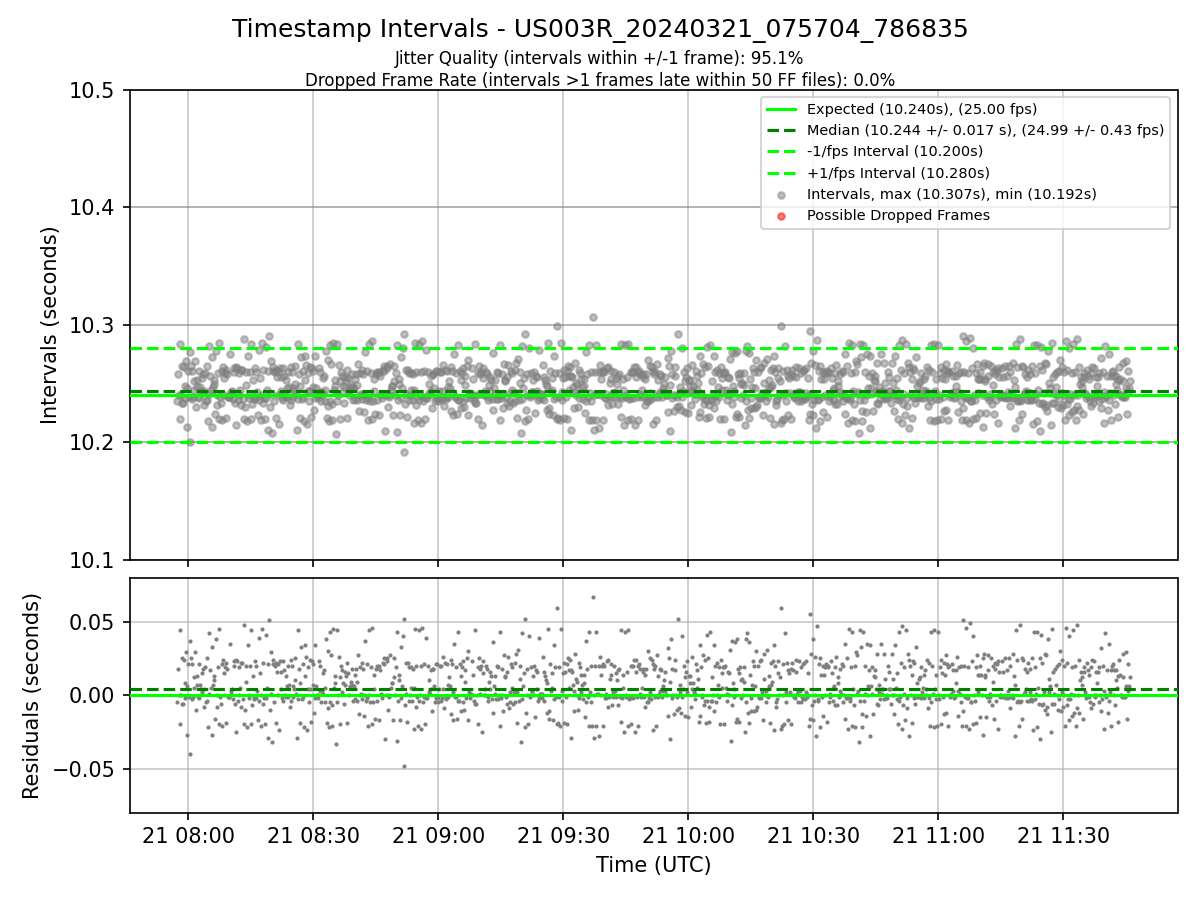Click the Residuals (seconds) y-axis label

tap(31, 696)
